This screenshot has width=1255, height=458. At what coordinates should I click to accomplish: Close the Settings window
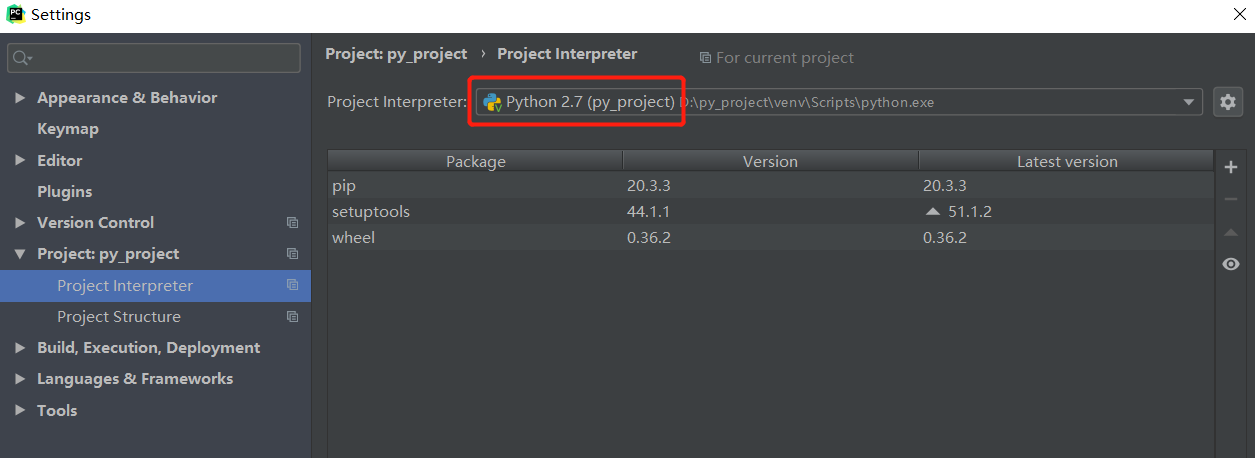(1239, 14)
